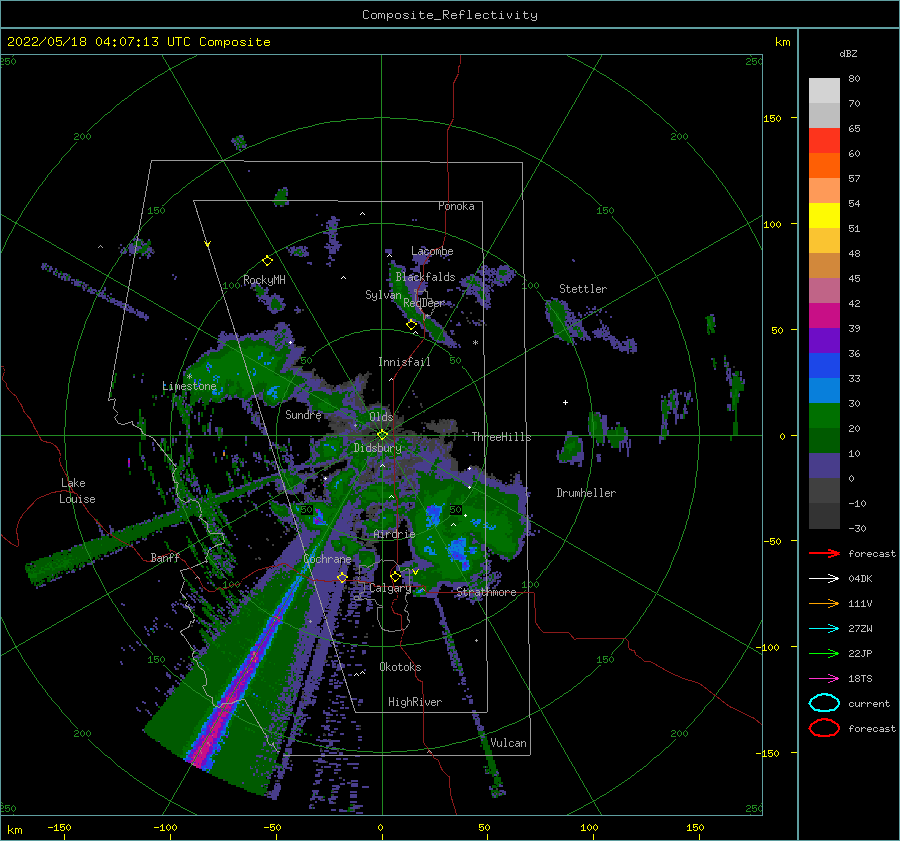This screenshot has height=841, width=900.
Task: Click the Didsbury label
Action: (x=377, y=448)
